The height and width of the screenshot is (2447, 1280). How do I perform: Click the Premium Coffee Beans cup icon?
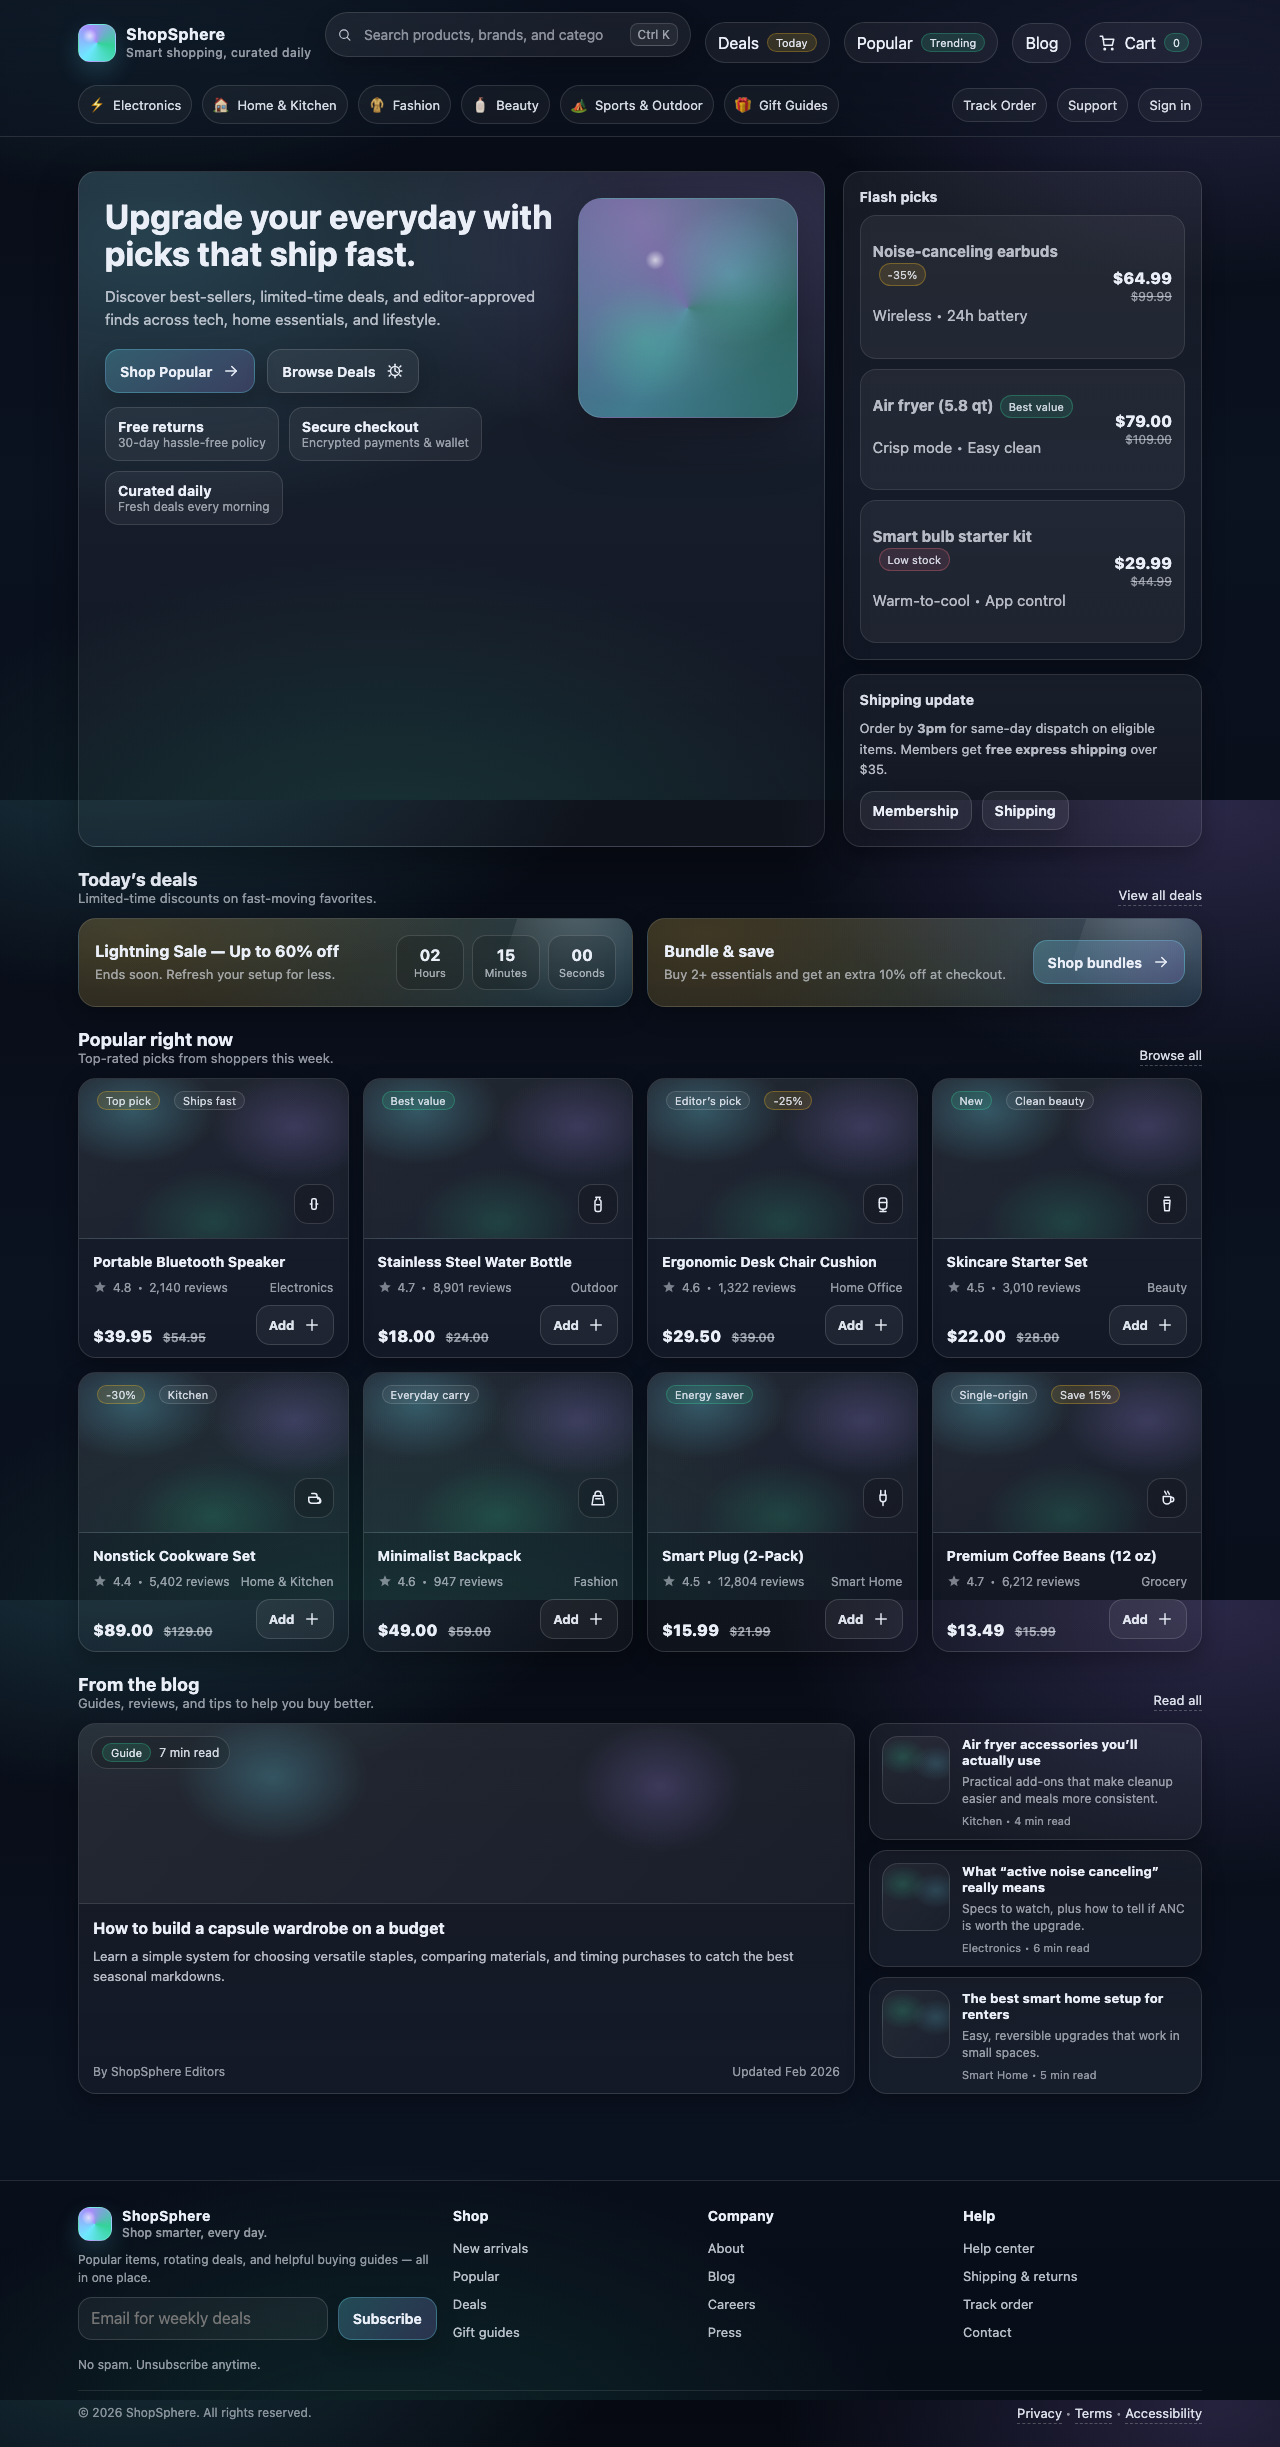tap(1167, 1498)
